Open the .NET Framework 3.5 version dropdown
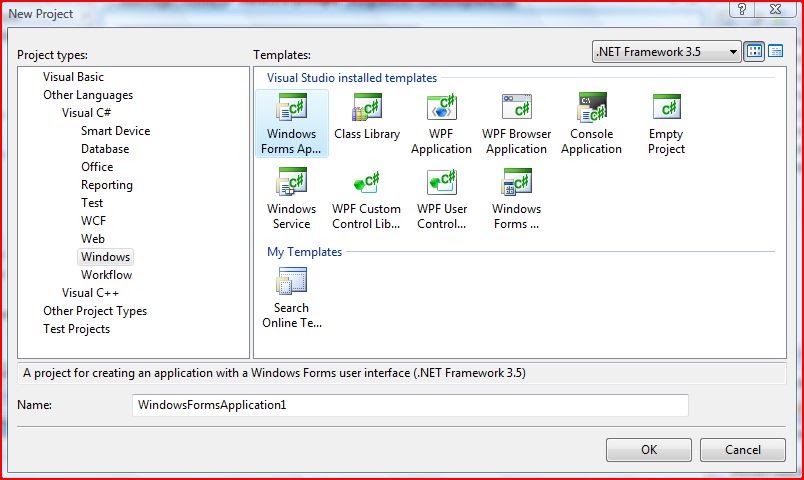 pyautogui.click(x=667, y=52)
